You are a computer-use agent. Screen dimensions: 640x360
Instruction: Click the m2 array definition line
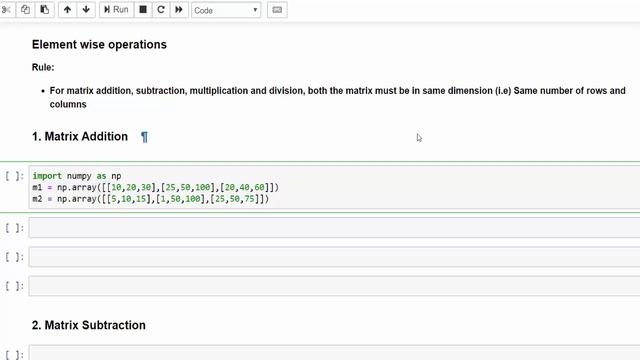[151, 199]
